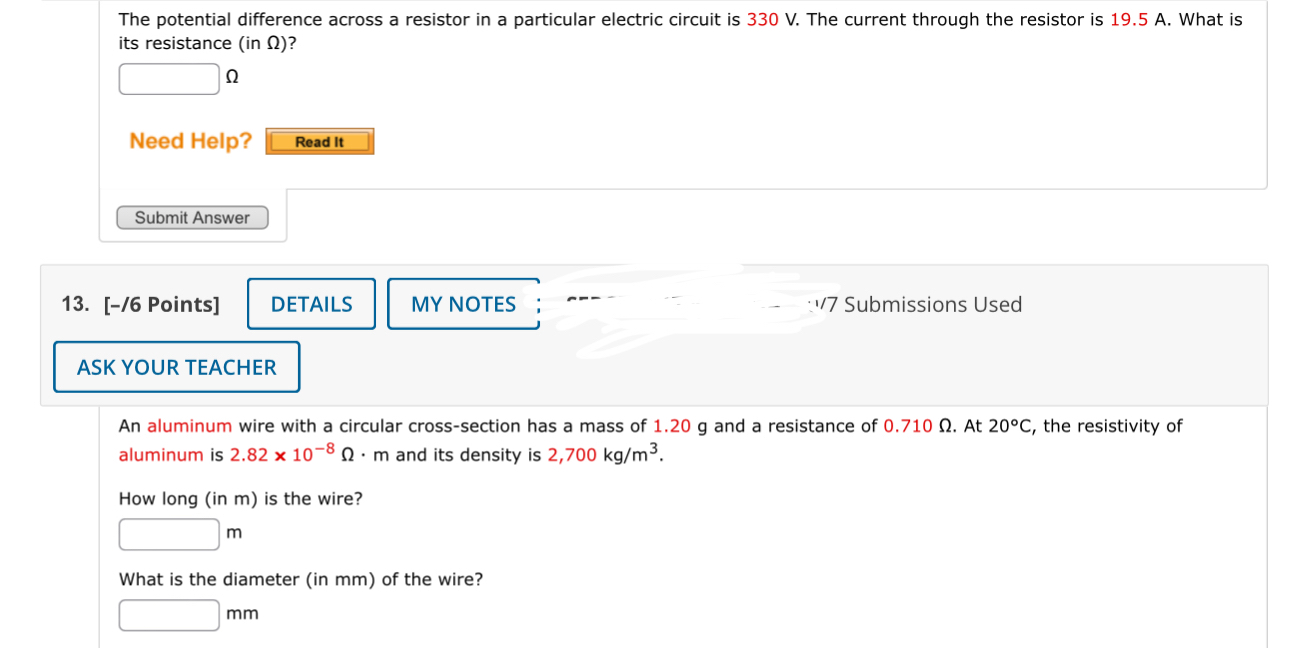1290x648 pixels.
Task: Select the wire length answer field
Action: pyautogui.click(x=168, y=533)
